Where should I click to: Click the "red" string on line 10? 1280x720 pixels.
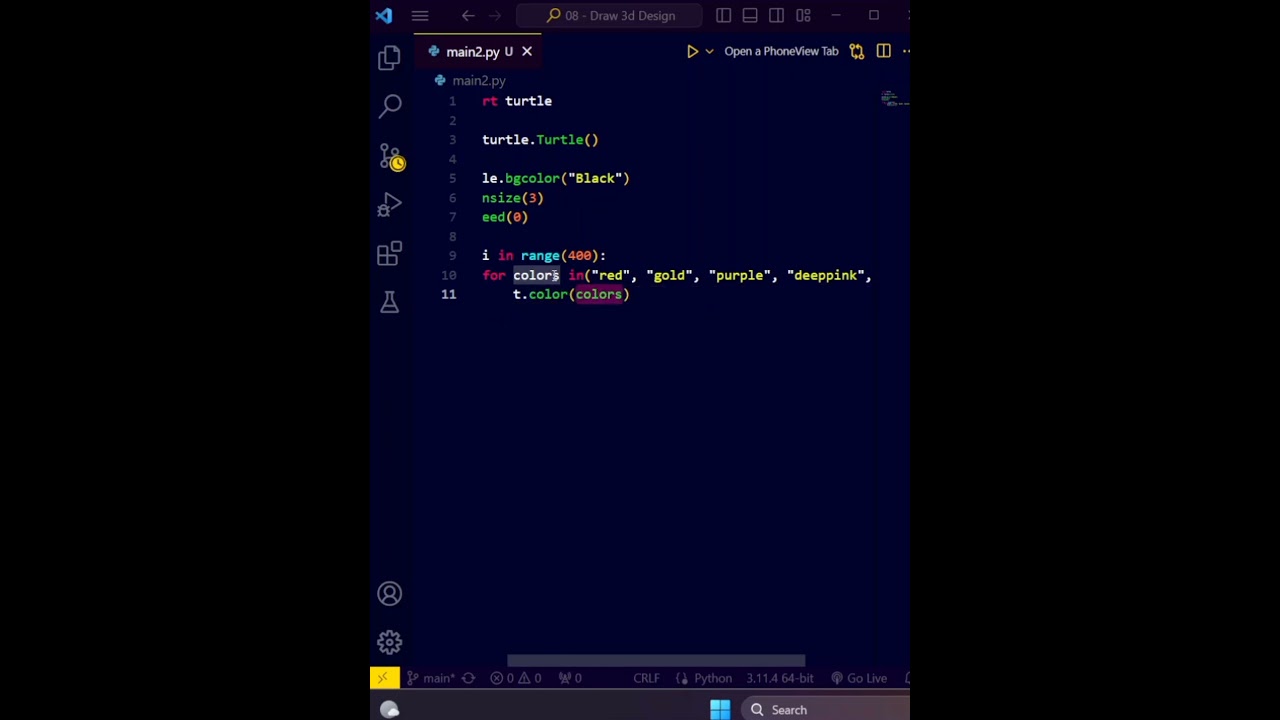(x=610, y=275)
